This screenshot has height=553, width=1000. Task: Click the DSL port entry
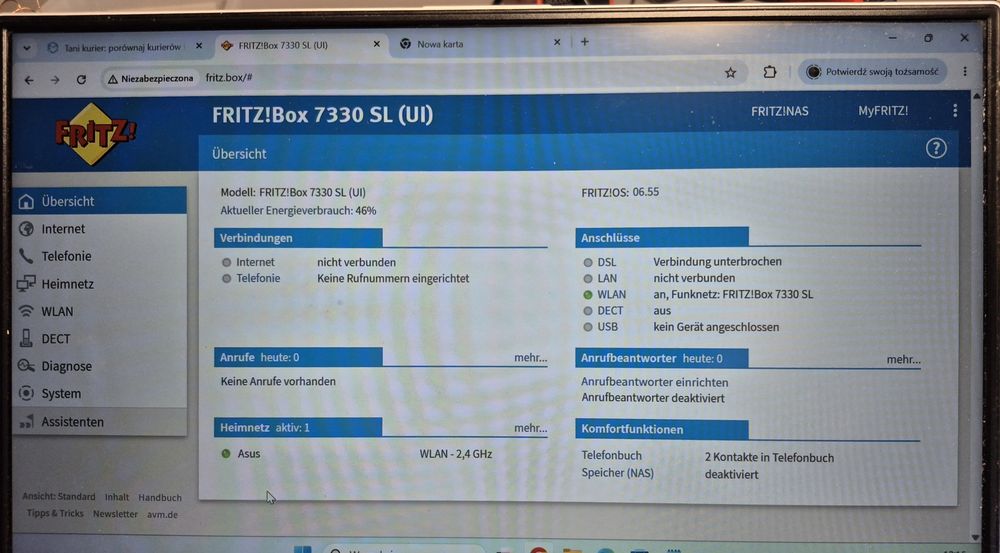pyautogui.click(x=607, y=262)
